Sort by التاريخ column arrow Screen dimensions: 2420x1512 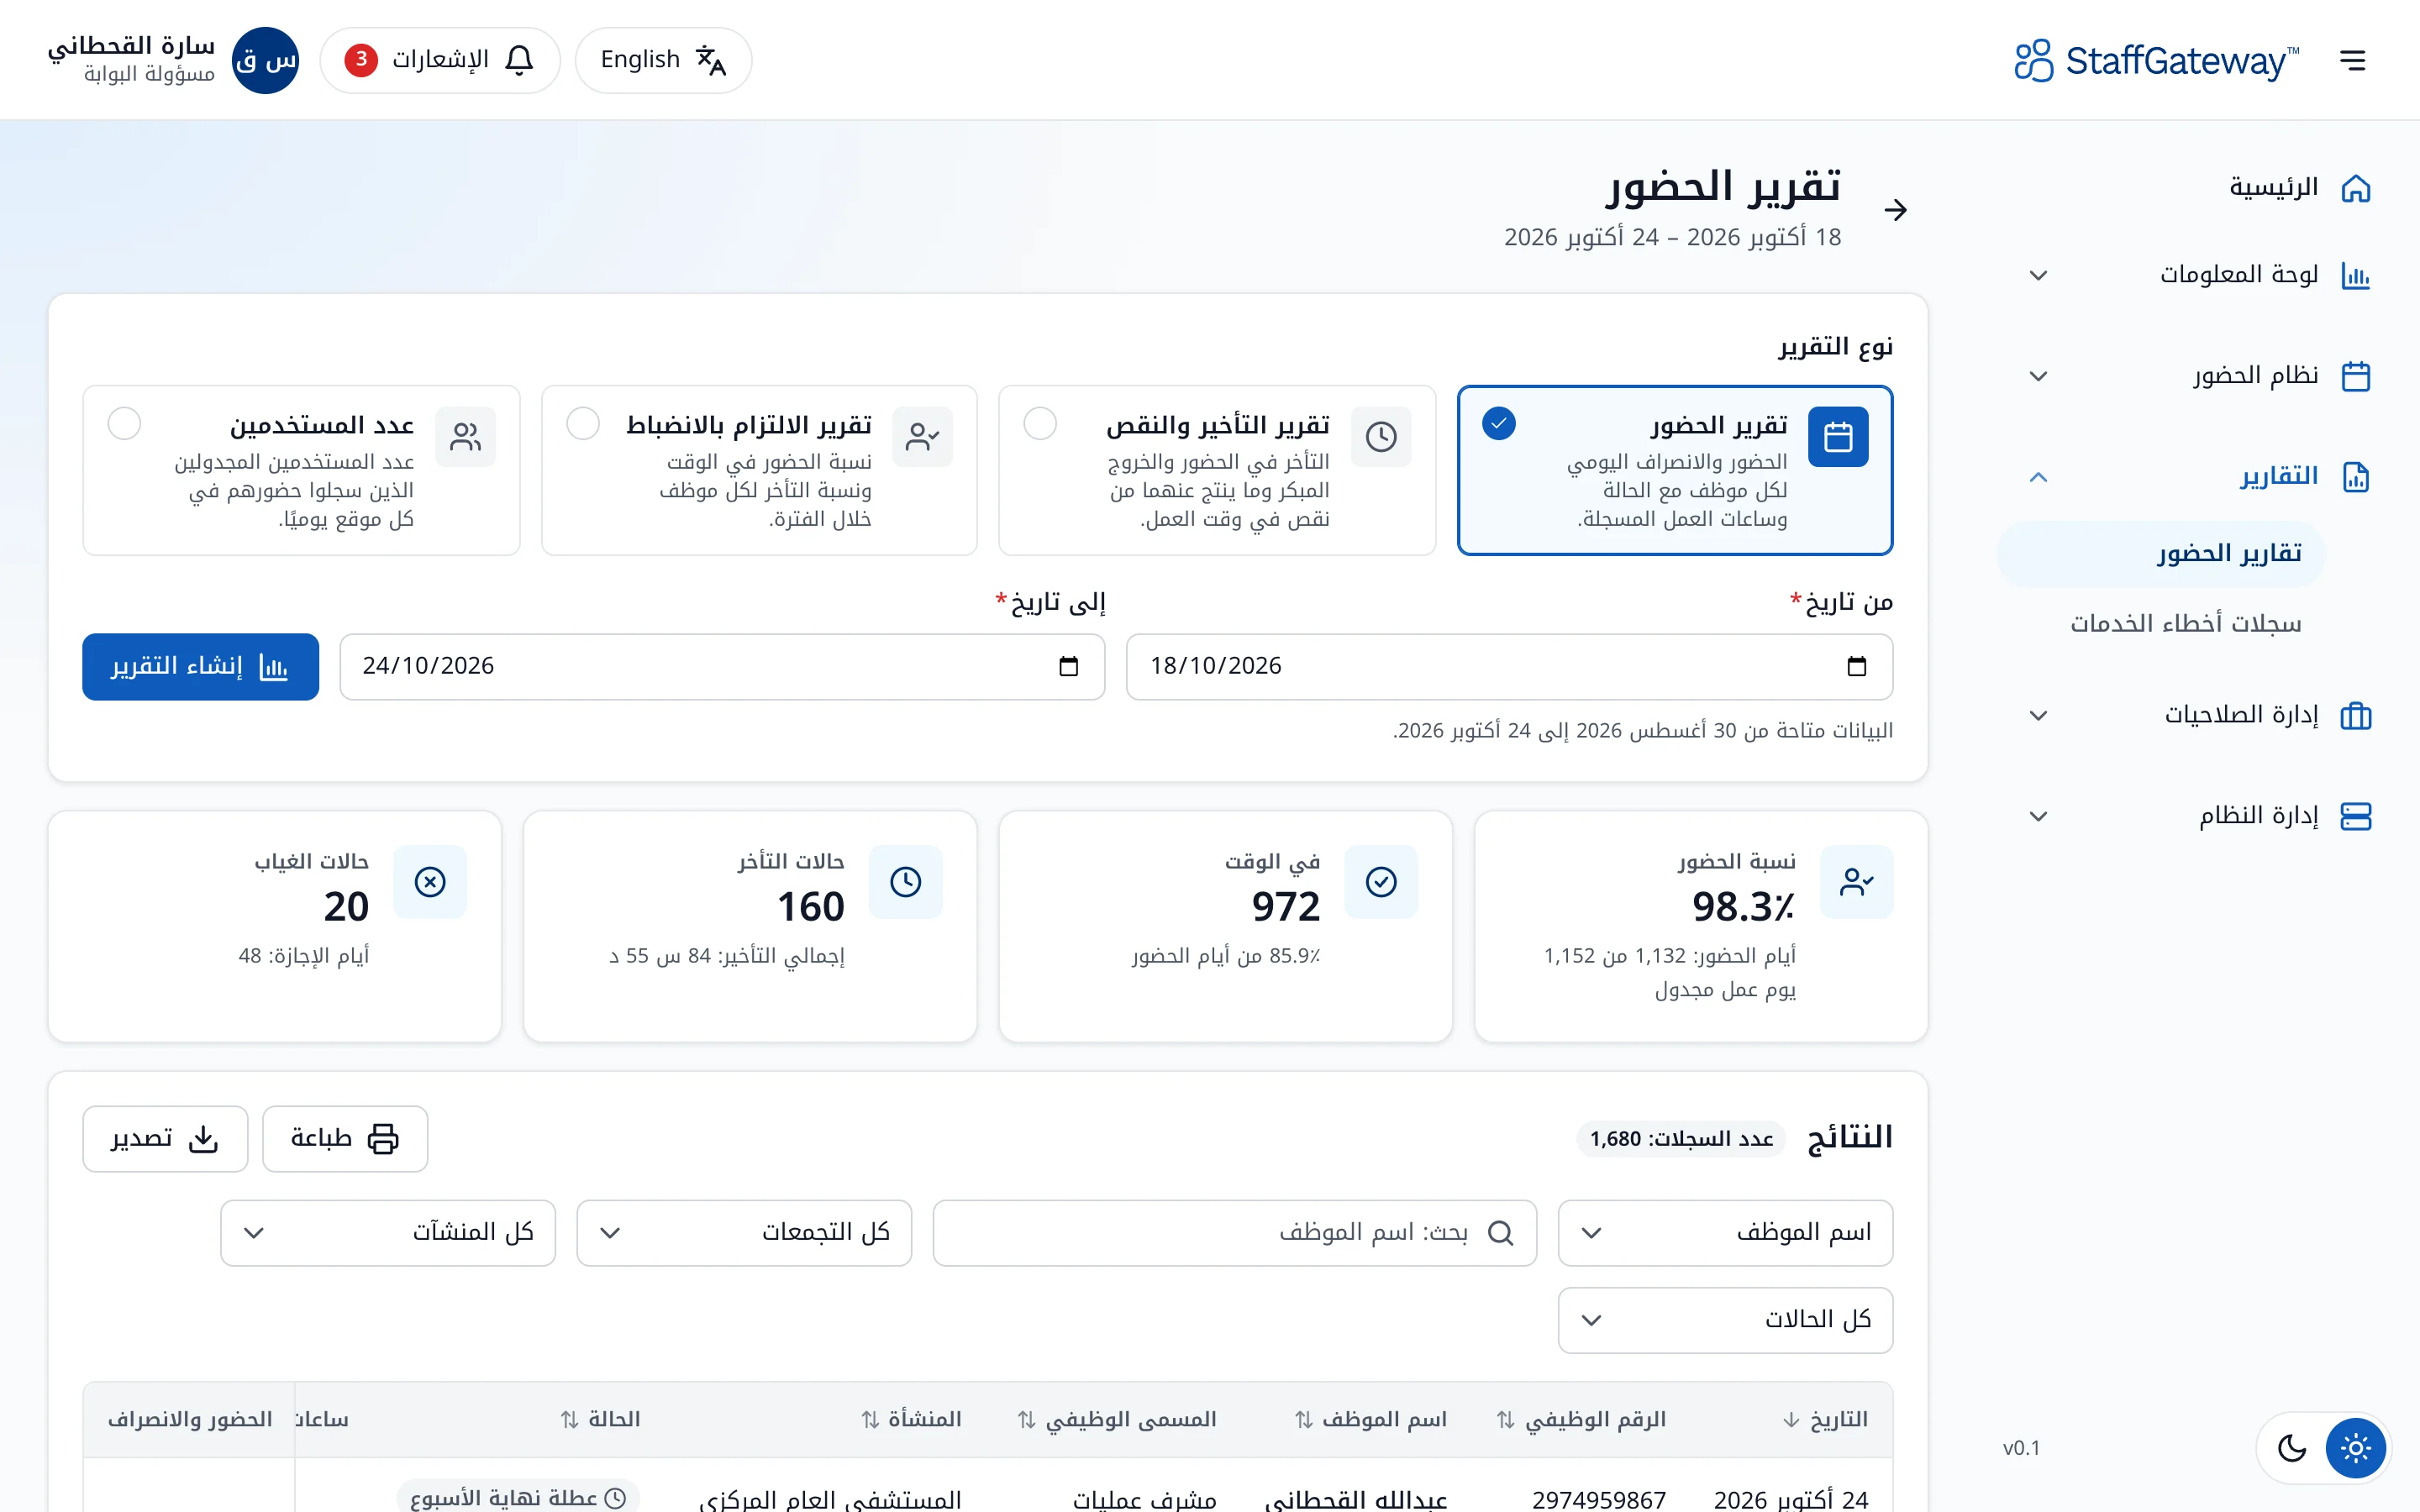[1791, 1420]
